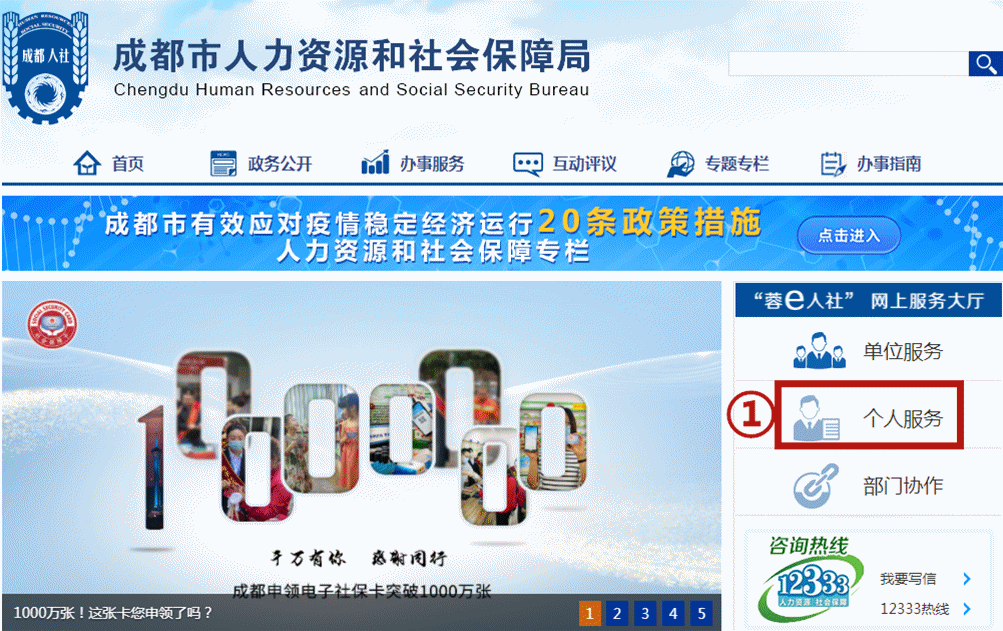Click the 成都市人力资源和社会保障局 site title
The width and height of the screenshot is (1003, 631).
[x=352, y=56]
